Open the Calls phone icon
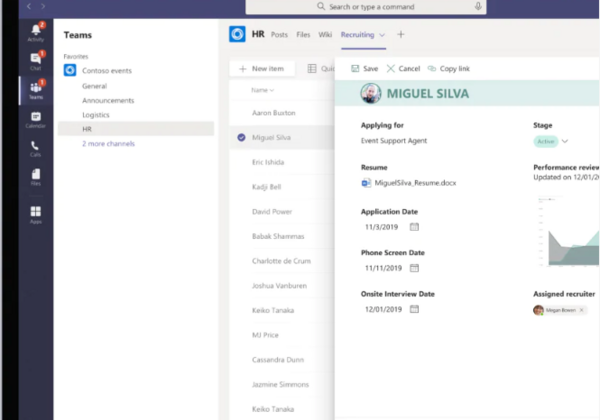Screen dimensions: 600x420 click(35, 145)
